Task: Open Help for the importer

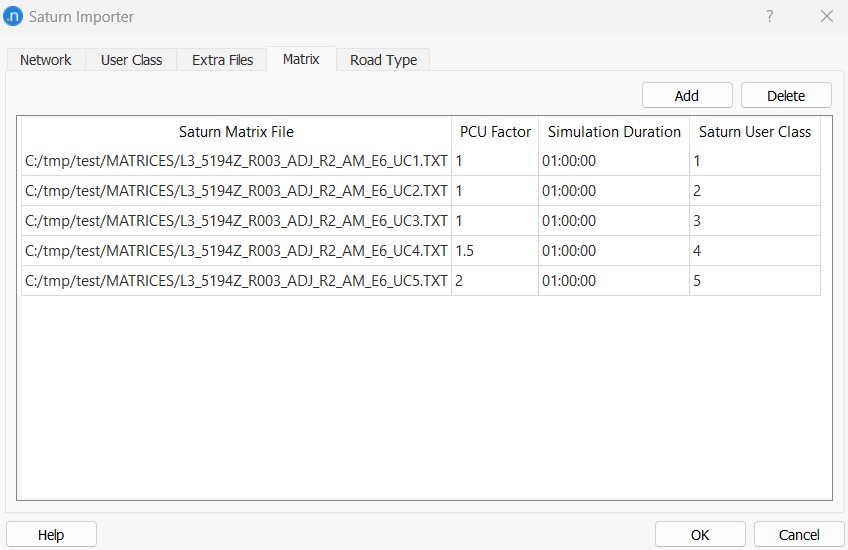Action: [51, 535]
